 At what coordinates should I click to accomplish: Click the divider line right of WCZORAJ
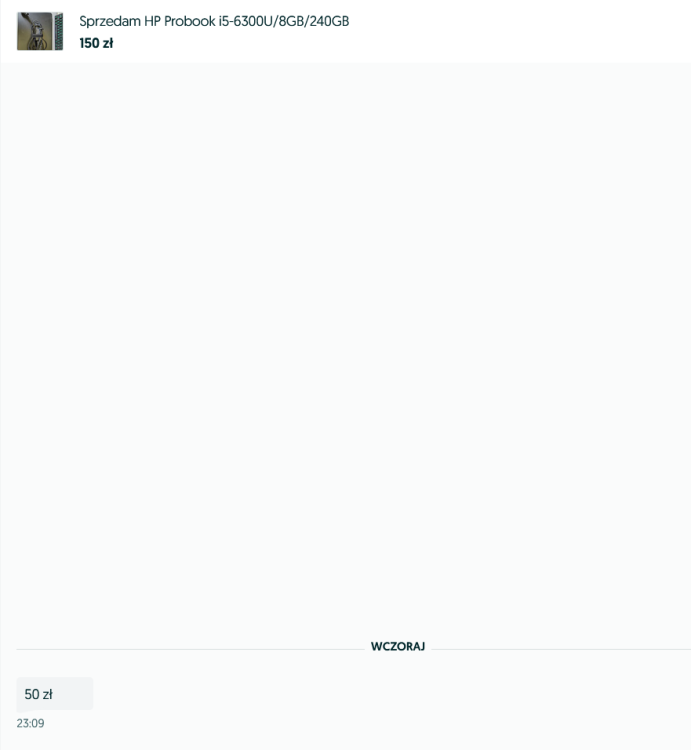coord(561,650)
